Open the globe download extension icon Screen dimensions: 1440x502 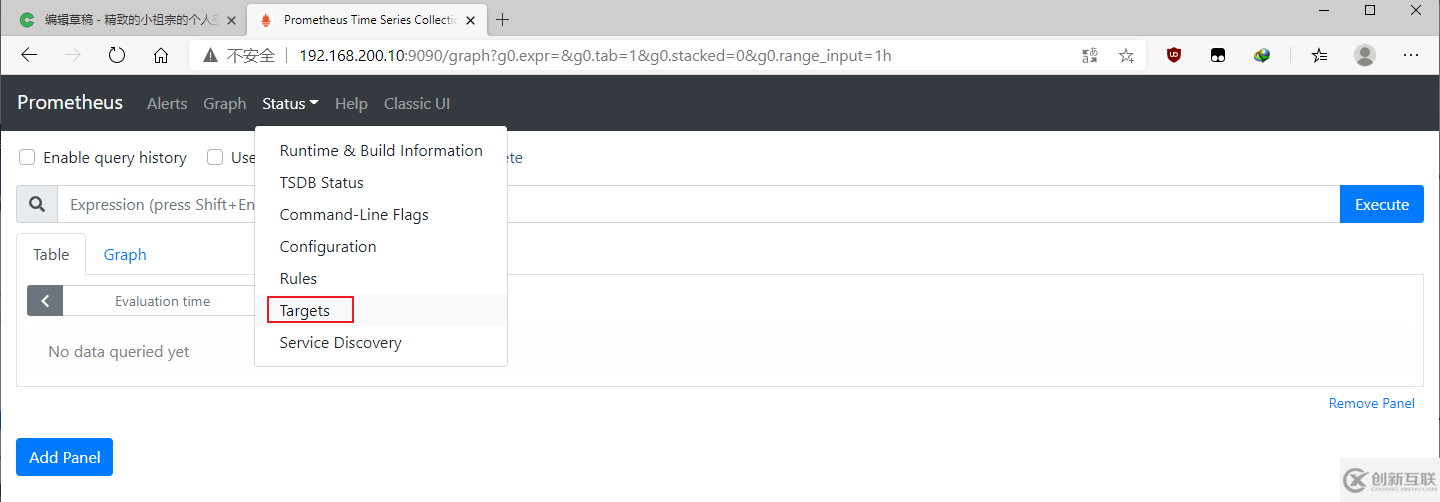pyautogui.click(x=1262, y=56)
